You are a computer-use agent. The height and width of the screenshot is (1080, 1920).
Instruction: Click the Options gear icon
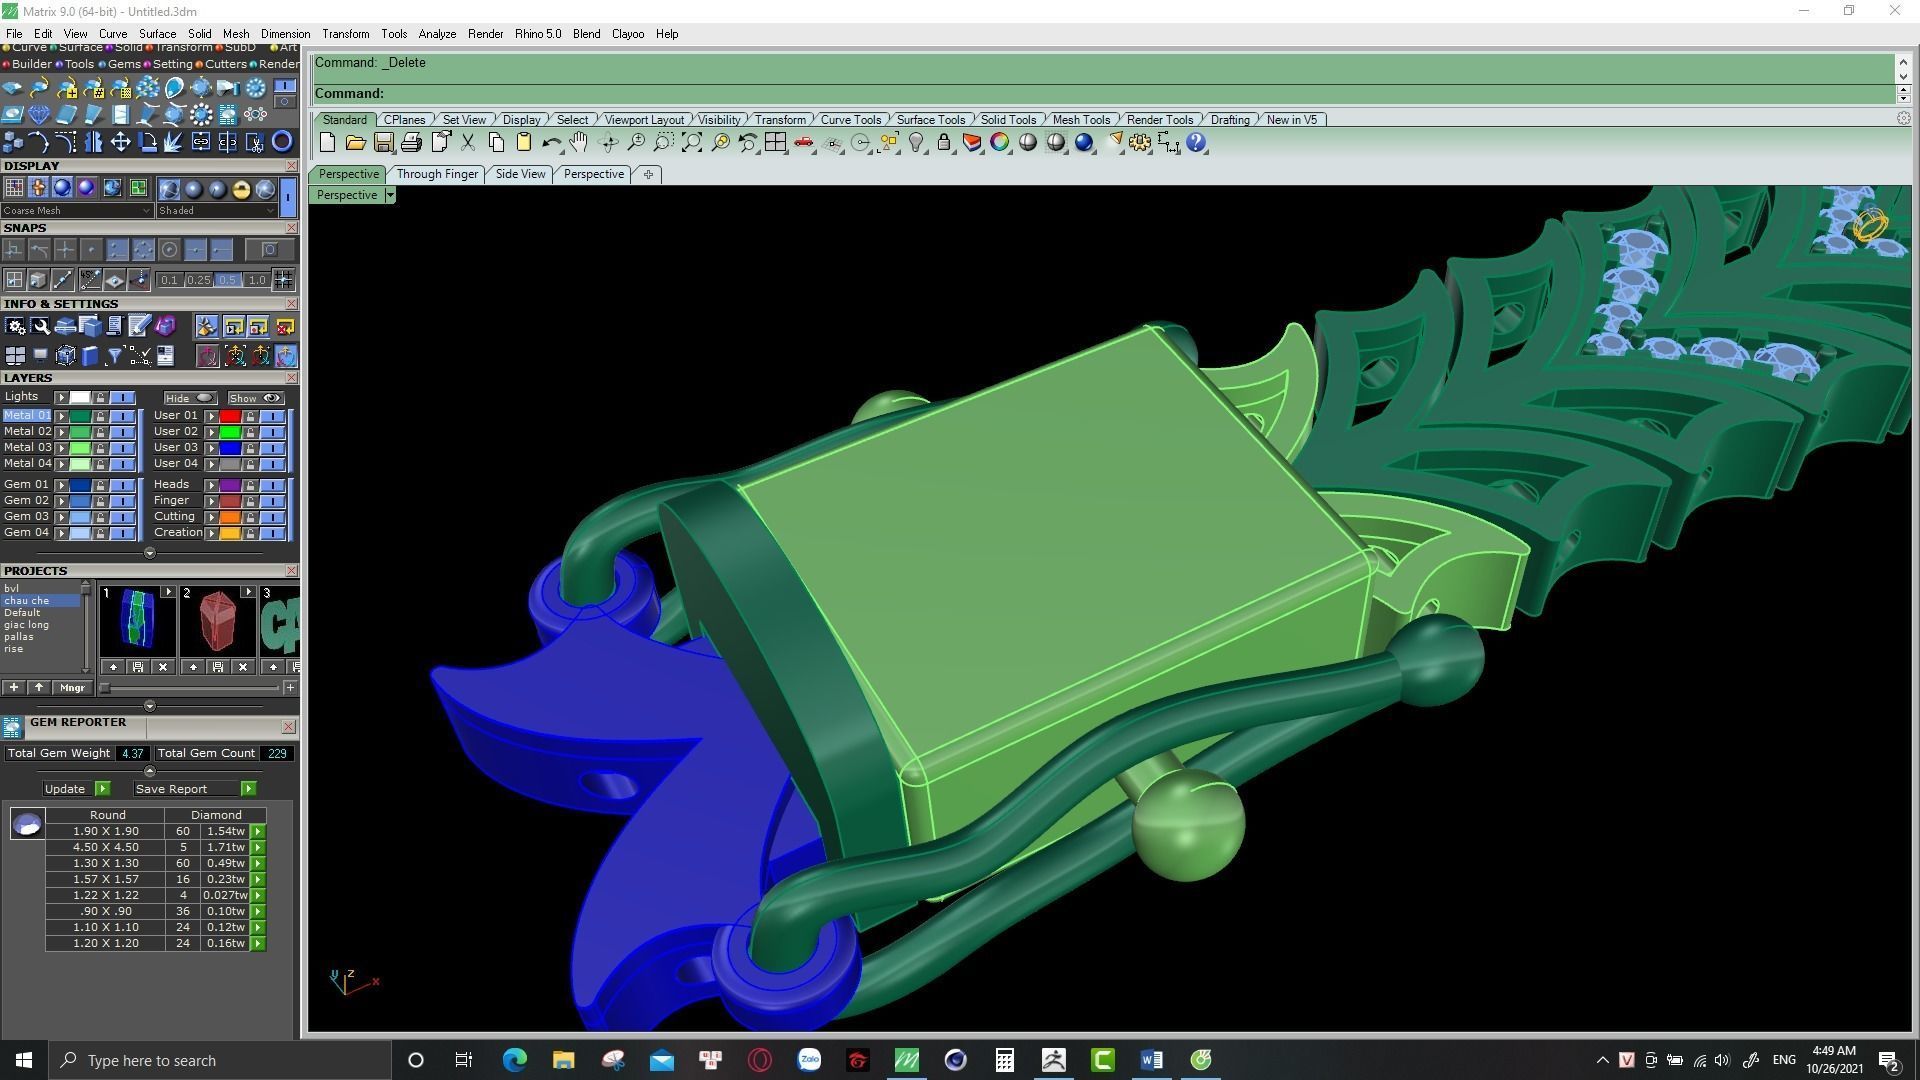[x=1140, y=143]
